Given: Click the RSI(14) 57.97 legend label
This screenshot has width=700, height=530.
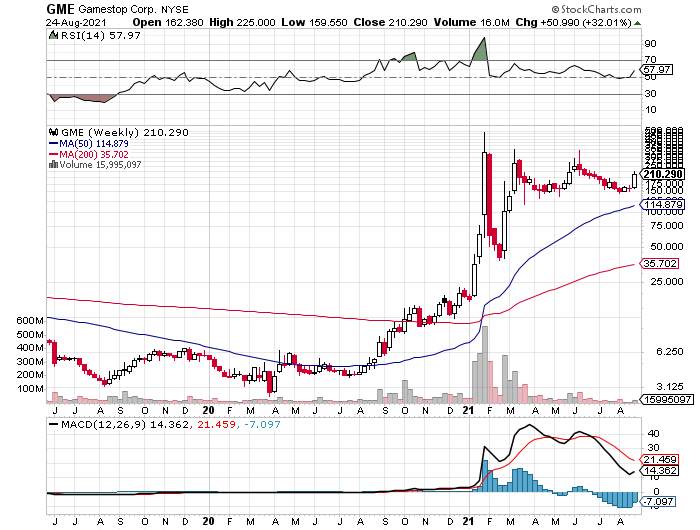Looking at the screenshot, I should pyautogui.click(x=101, y=36).
